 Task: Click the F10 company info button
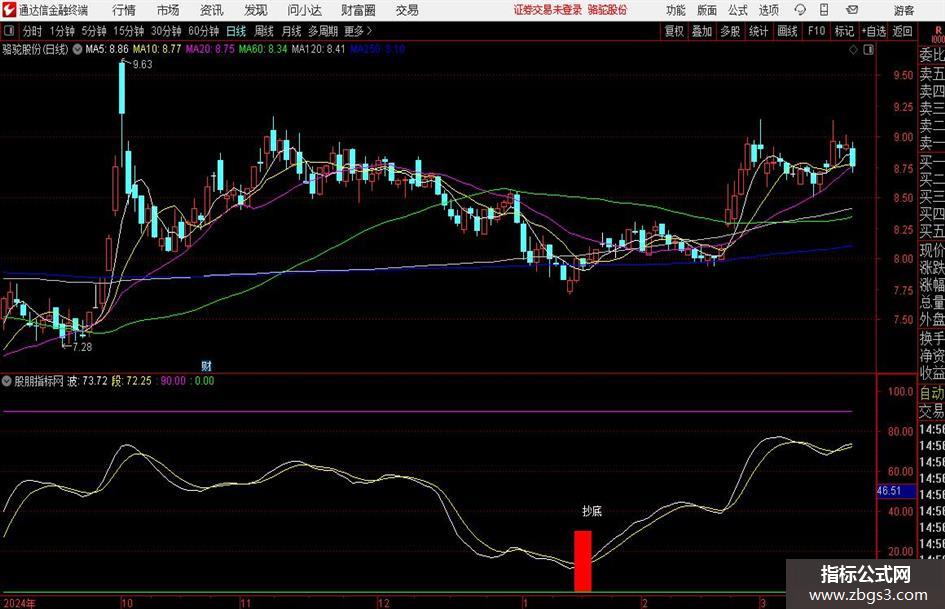pyautogui.click(x=816, y=31)
